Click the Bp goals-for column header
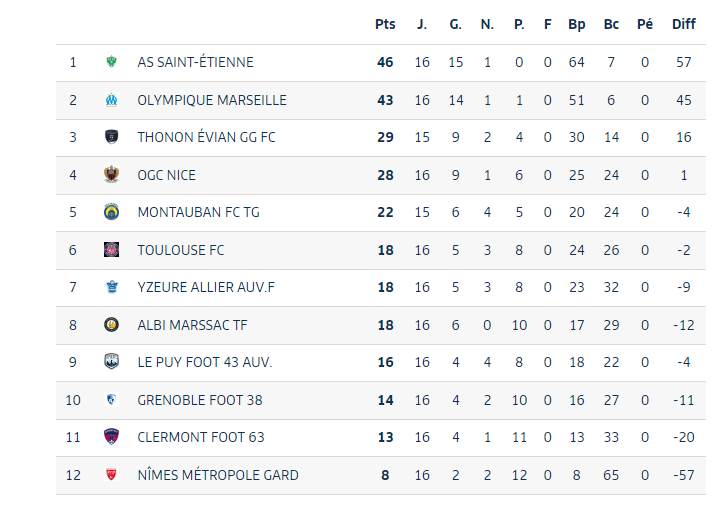Image resolution: width=717 pixels, height=507 pixels. click(576, 24)
